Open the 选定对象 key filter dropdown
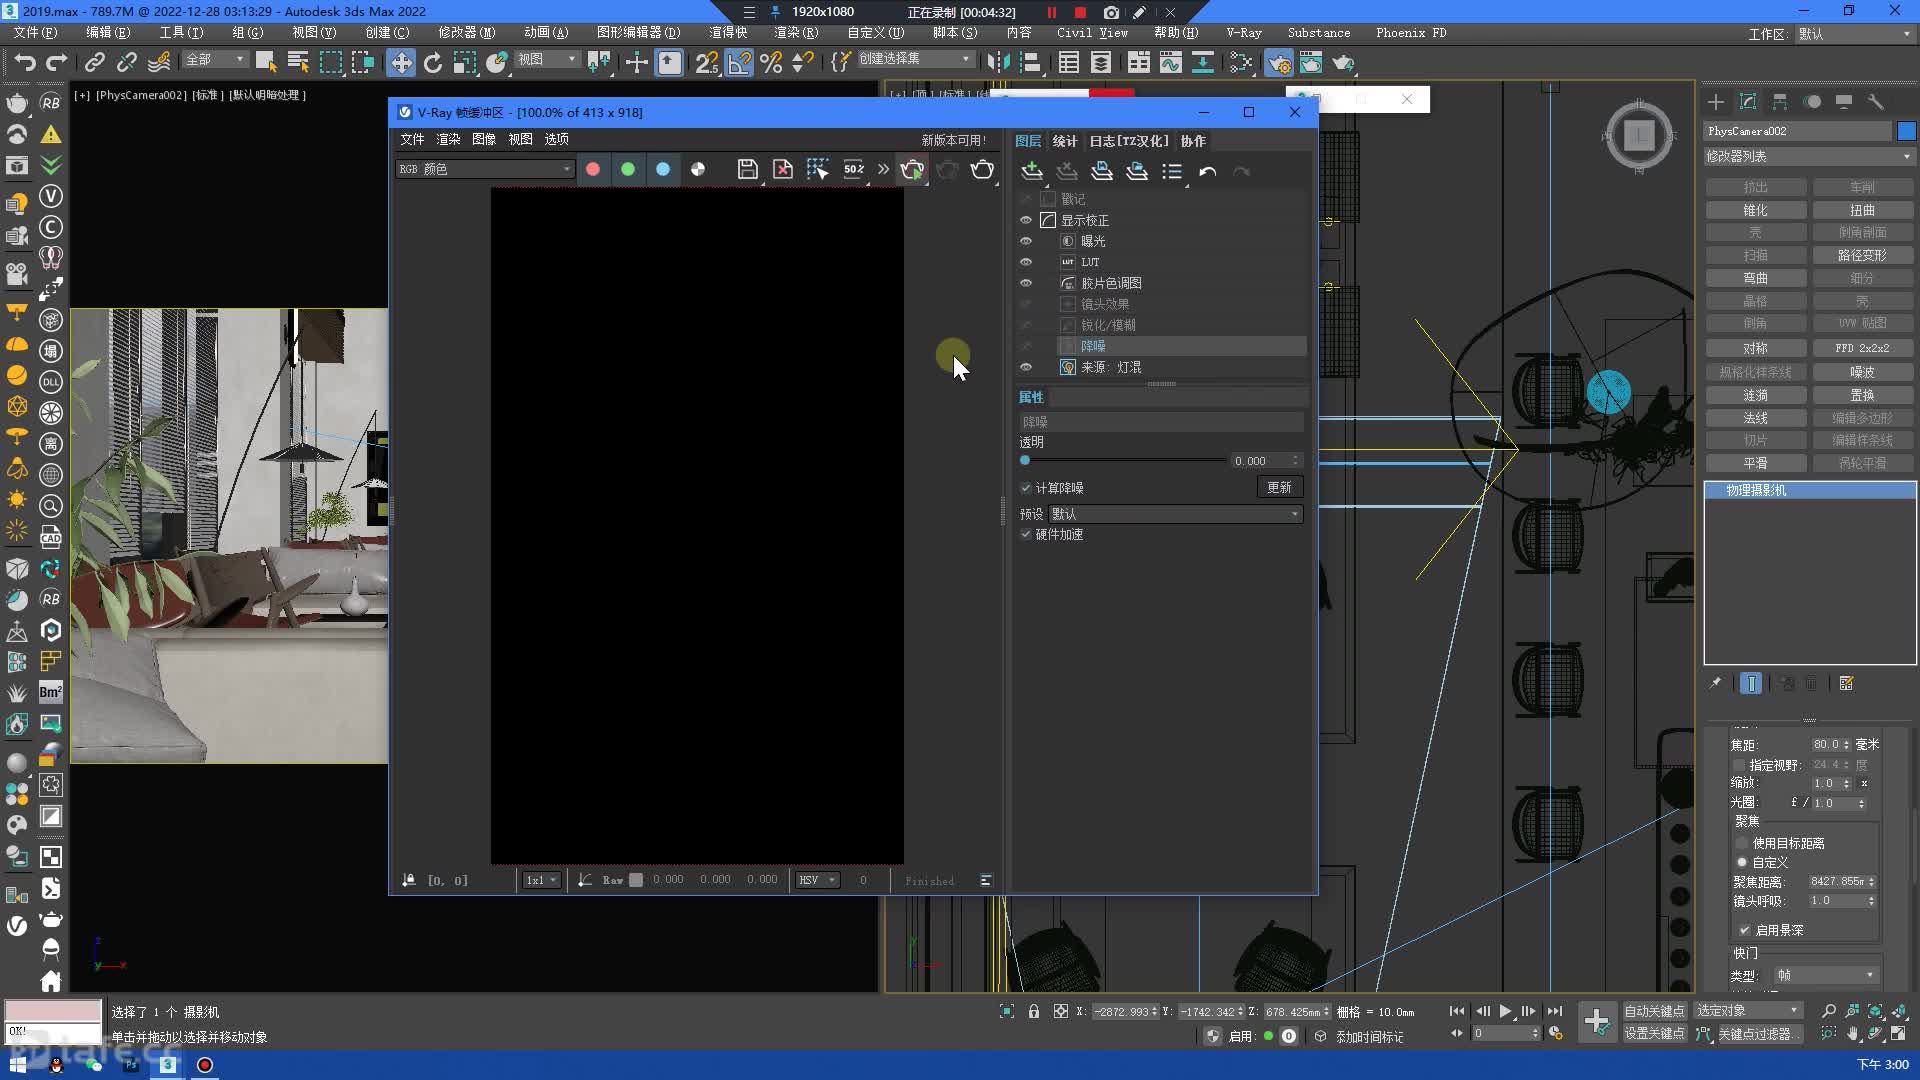This screenshot has height=1080, width=1920. 1748,1011
